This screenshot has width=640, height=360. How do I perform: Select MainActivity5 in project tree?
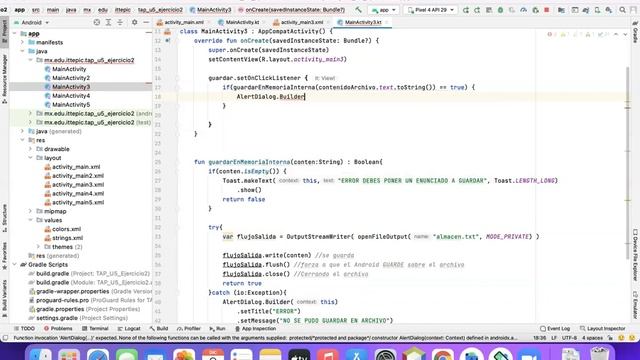(x=71, y=104)
